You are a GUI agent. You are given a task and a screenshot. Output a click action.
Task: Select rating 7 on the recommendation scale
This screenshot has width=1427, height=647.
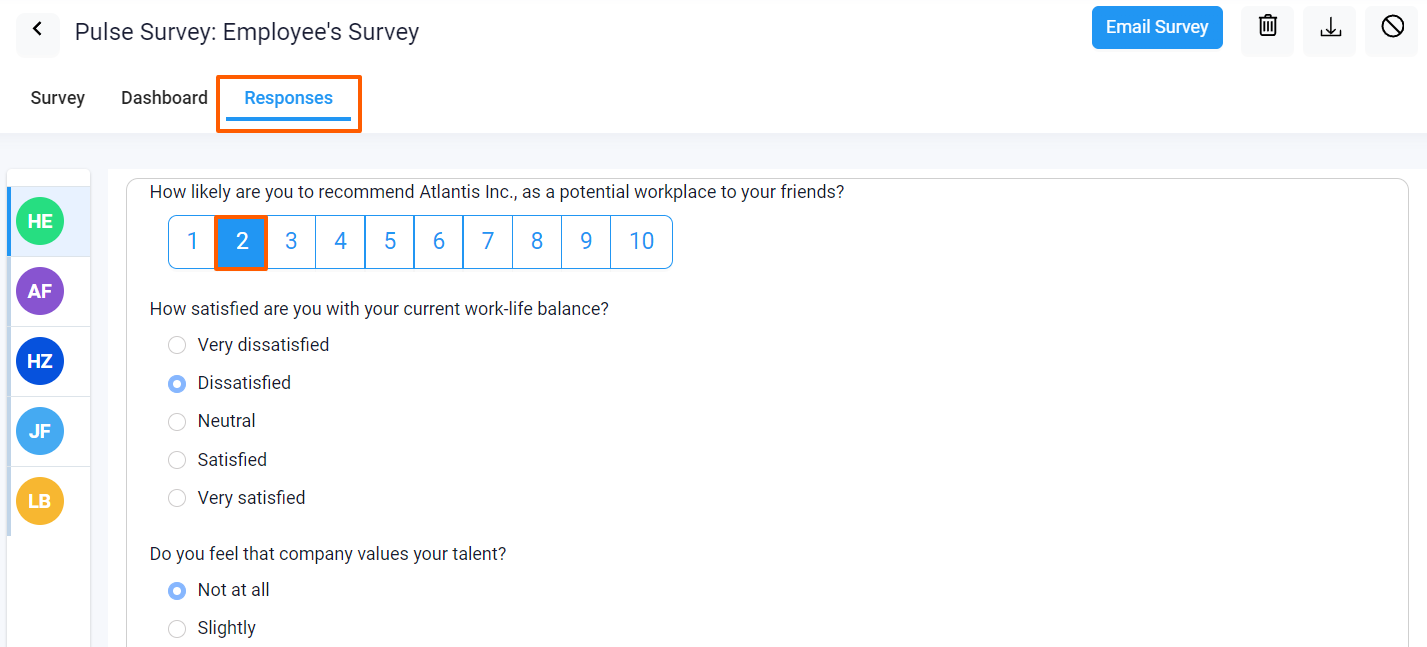pos(487,241)
